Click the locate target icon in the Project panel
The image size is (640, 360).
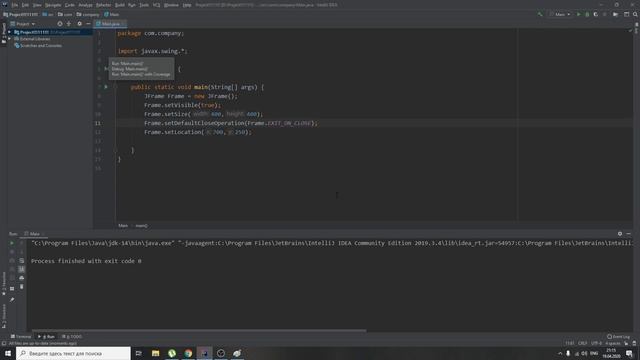coord(60,24)
